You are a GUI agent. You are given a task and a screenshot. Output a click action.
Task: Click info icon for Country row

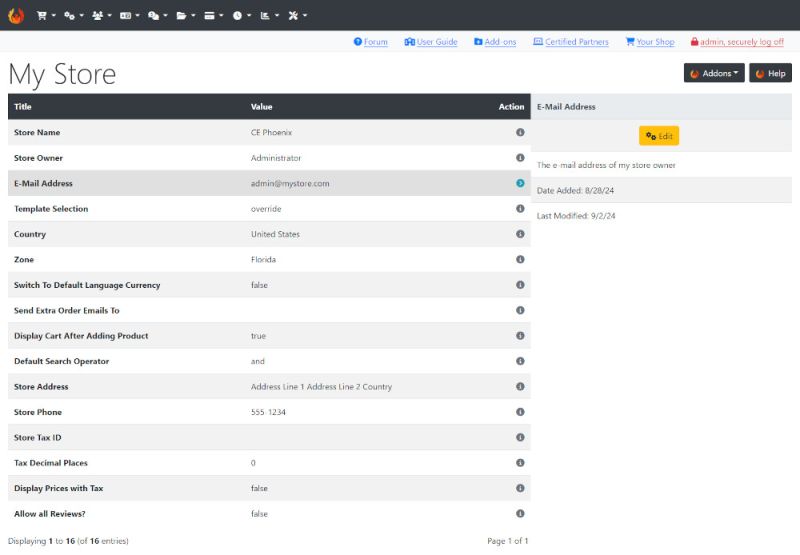pyautogui.click(x=520, y=234)
